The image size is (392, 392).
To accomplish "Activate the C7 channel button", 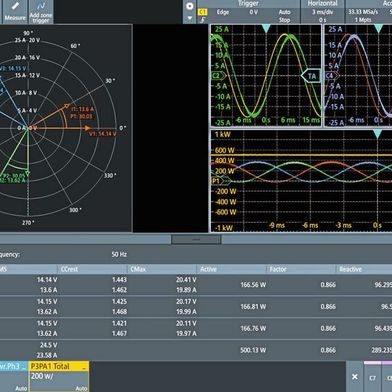I will (x=372, y=378).
